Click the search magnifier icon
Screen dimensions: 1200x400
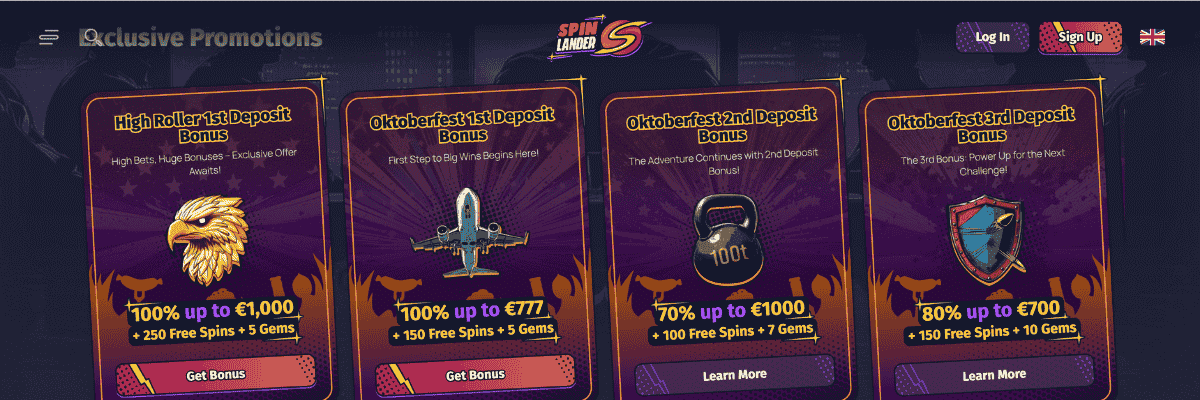coord(92,38)
